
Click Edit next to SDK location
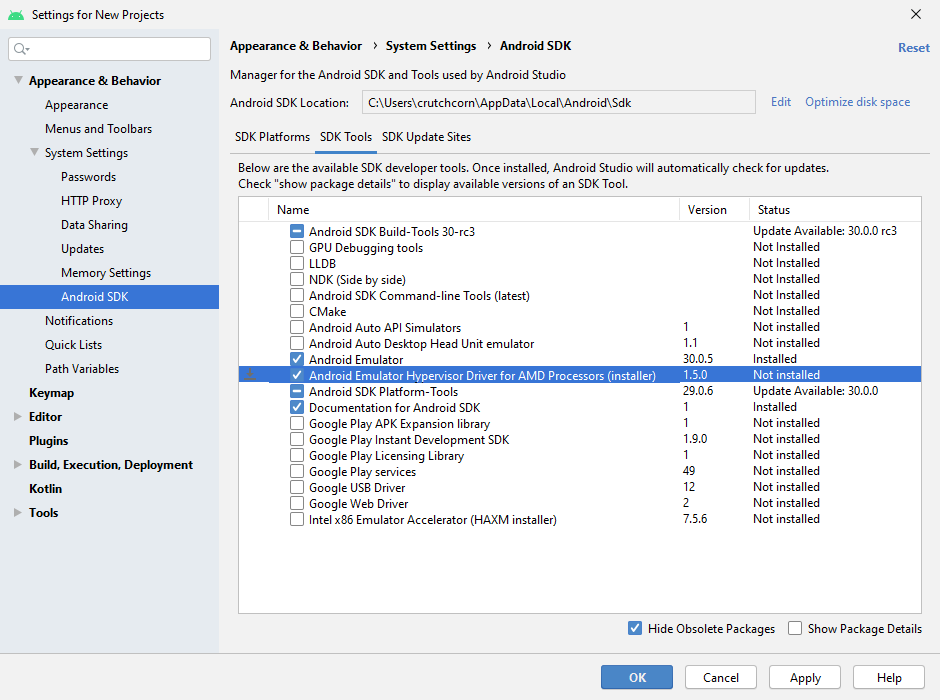[781, 102]
